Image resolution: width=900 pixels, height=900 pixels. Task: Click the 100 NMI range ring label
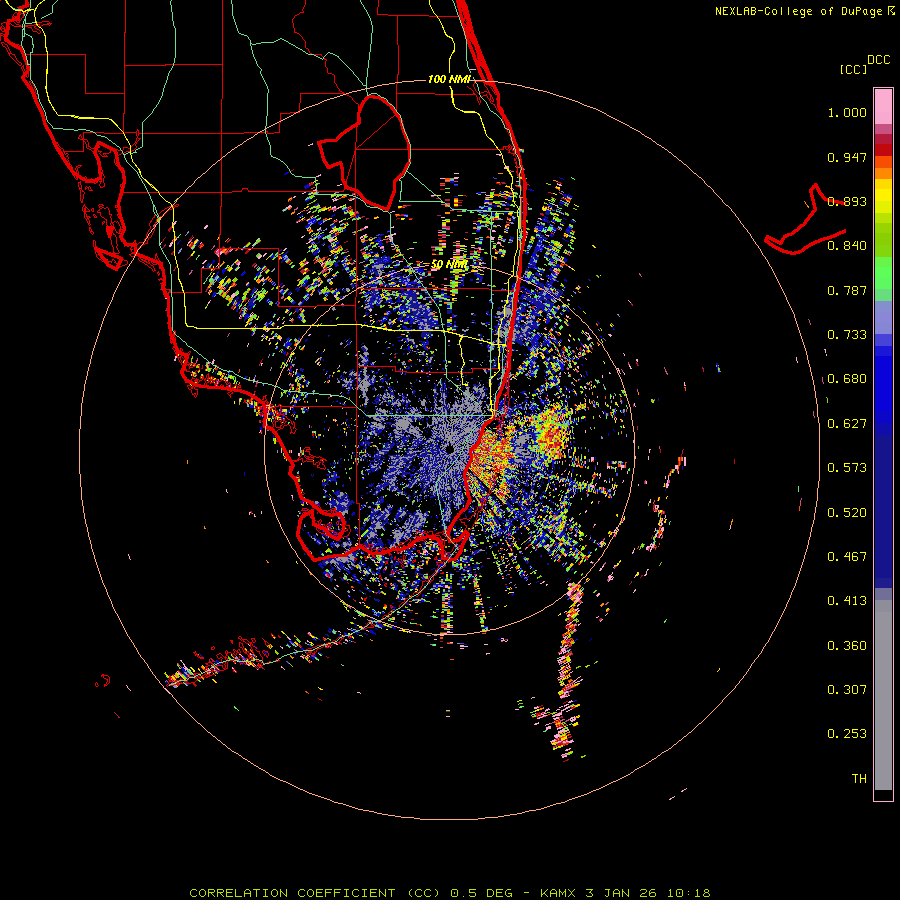tap(449, 79)
